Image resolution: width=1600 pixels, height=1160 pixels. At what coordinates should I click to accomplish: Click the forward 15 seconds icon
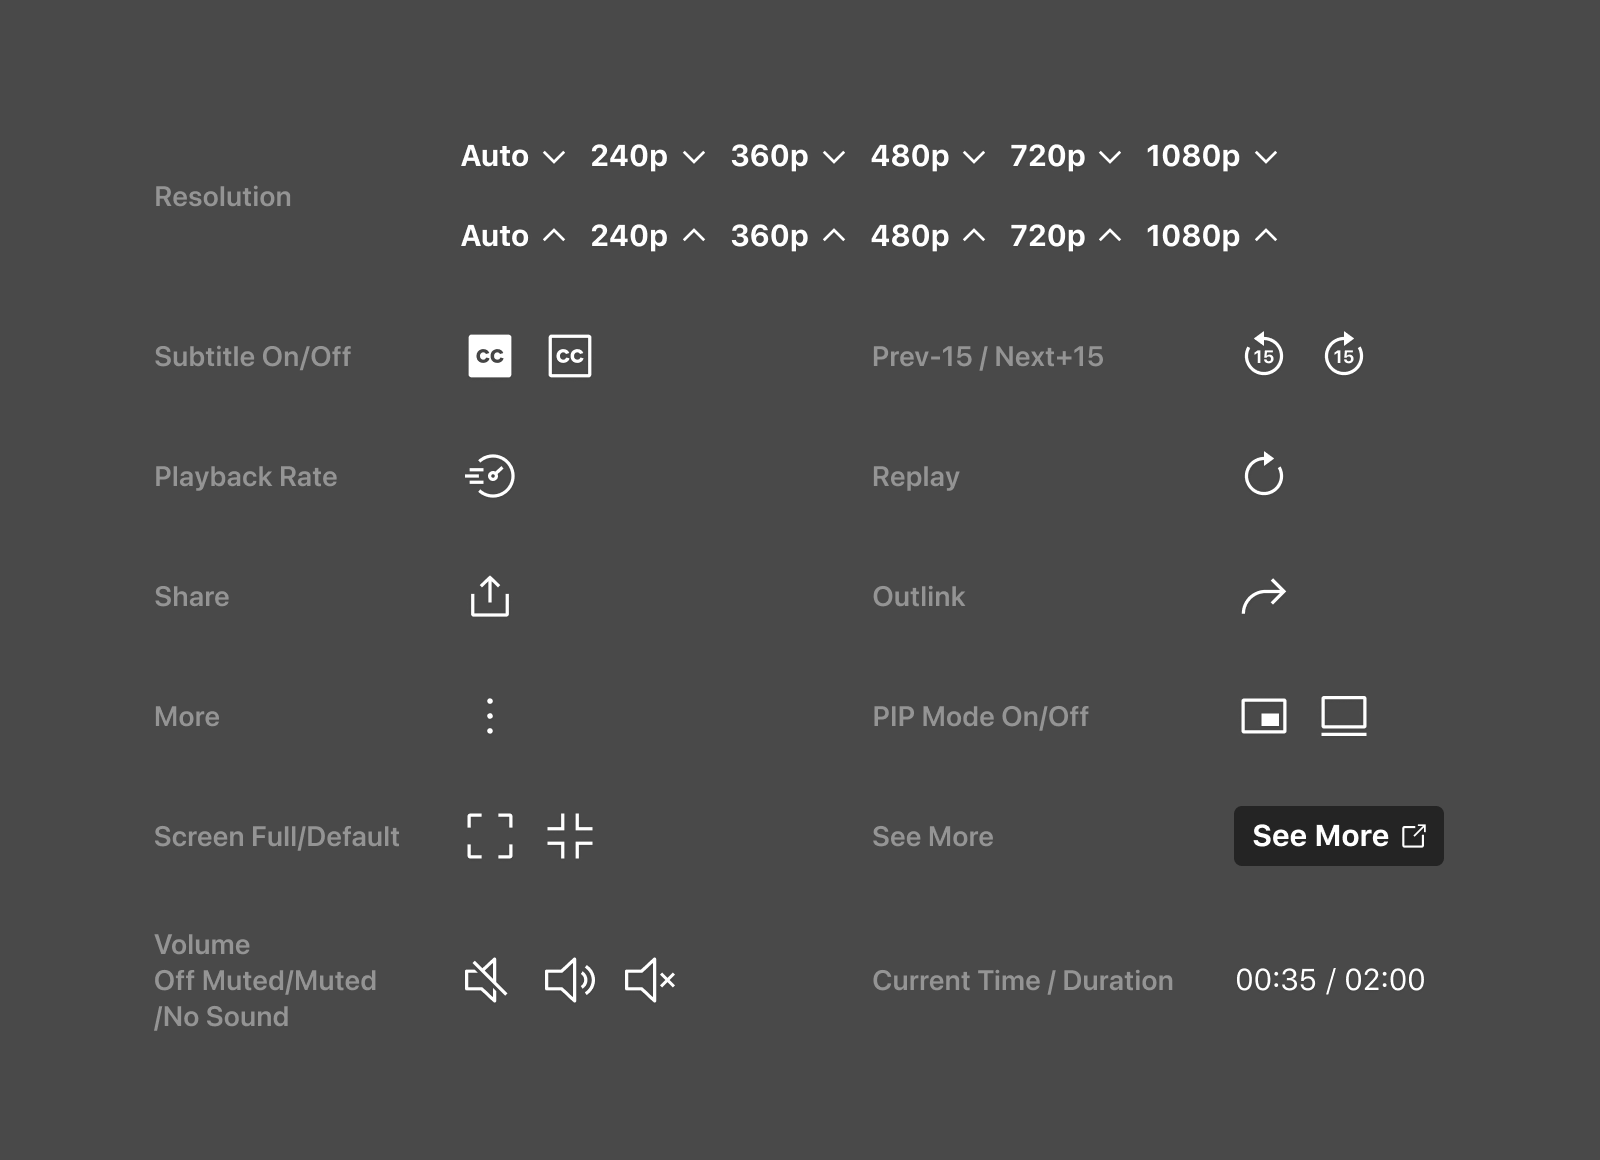click(x=1343, y=355)
